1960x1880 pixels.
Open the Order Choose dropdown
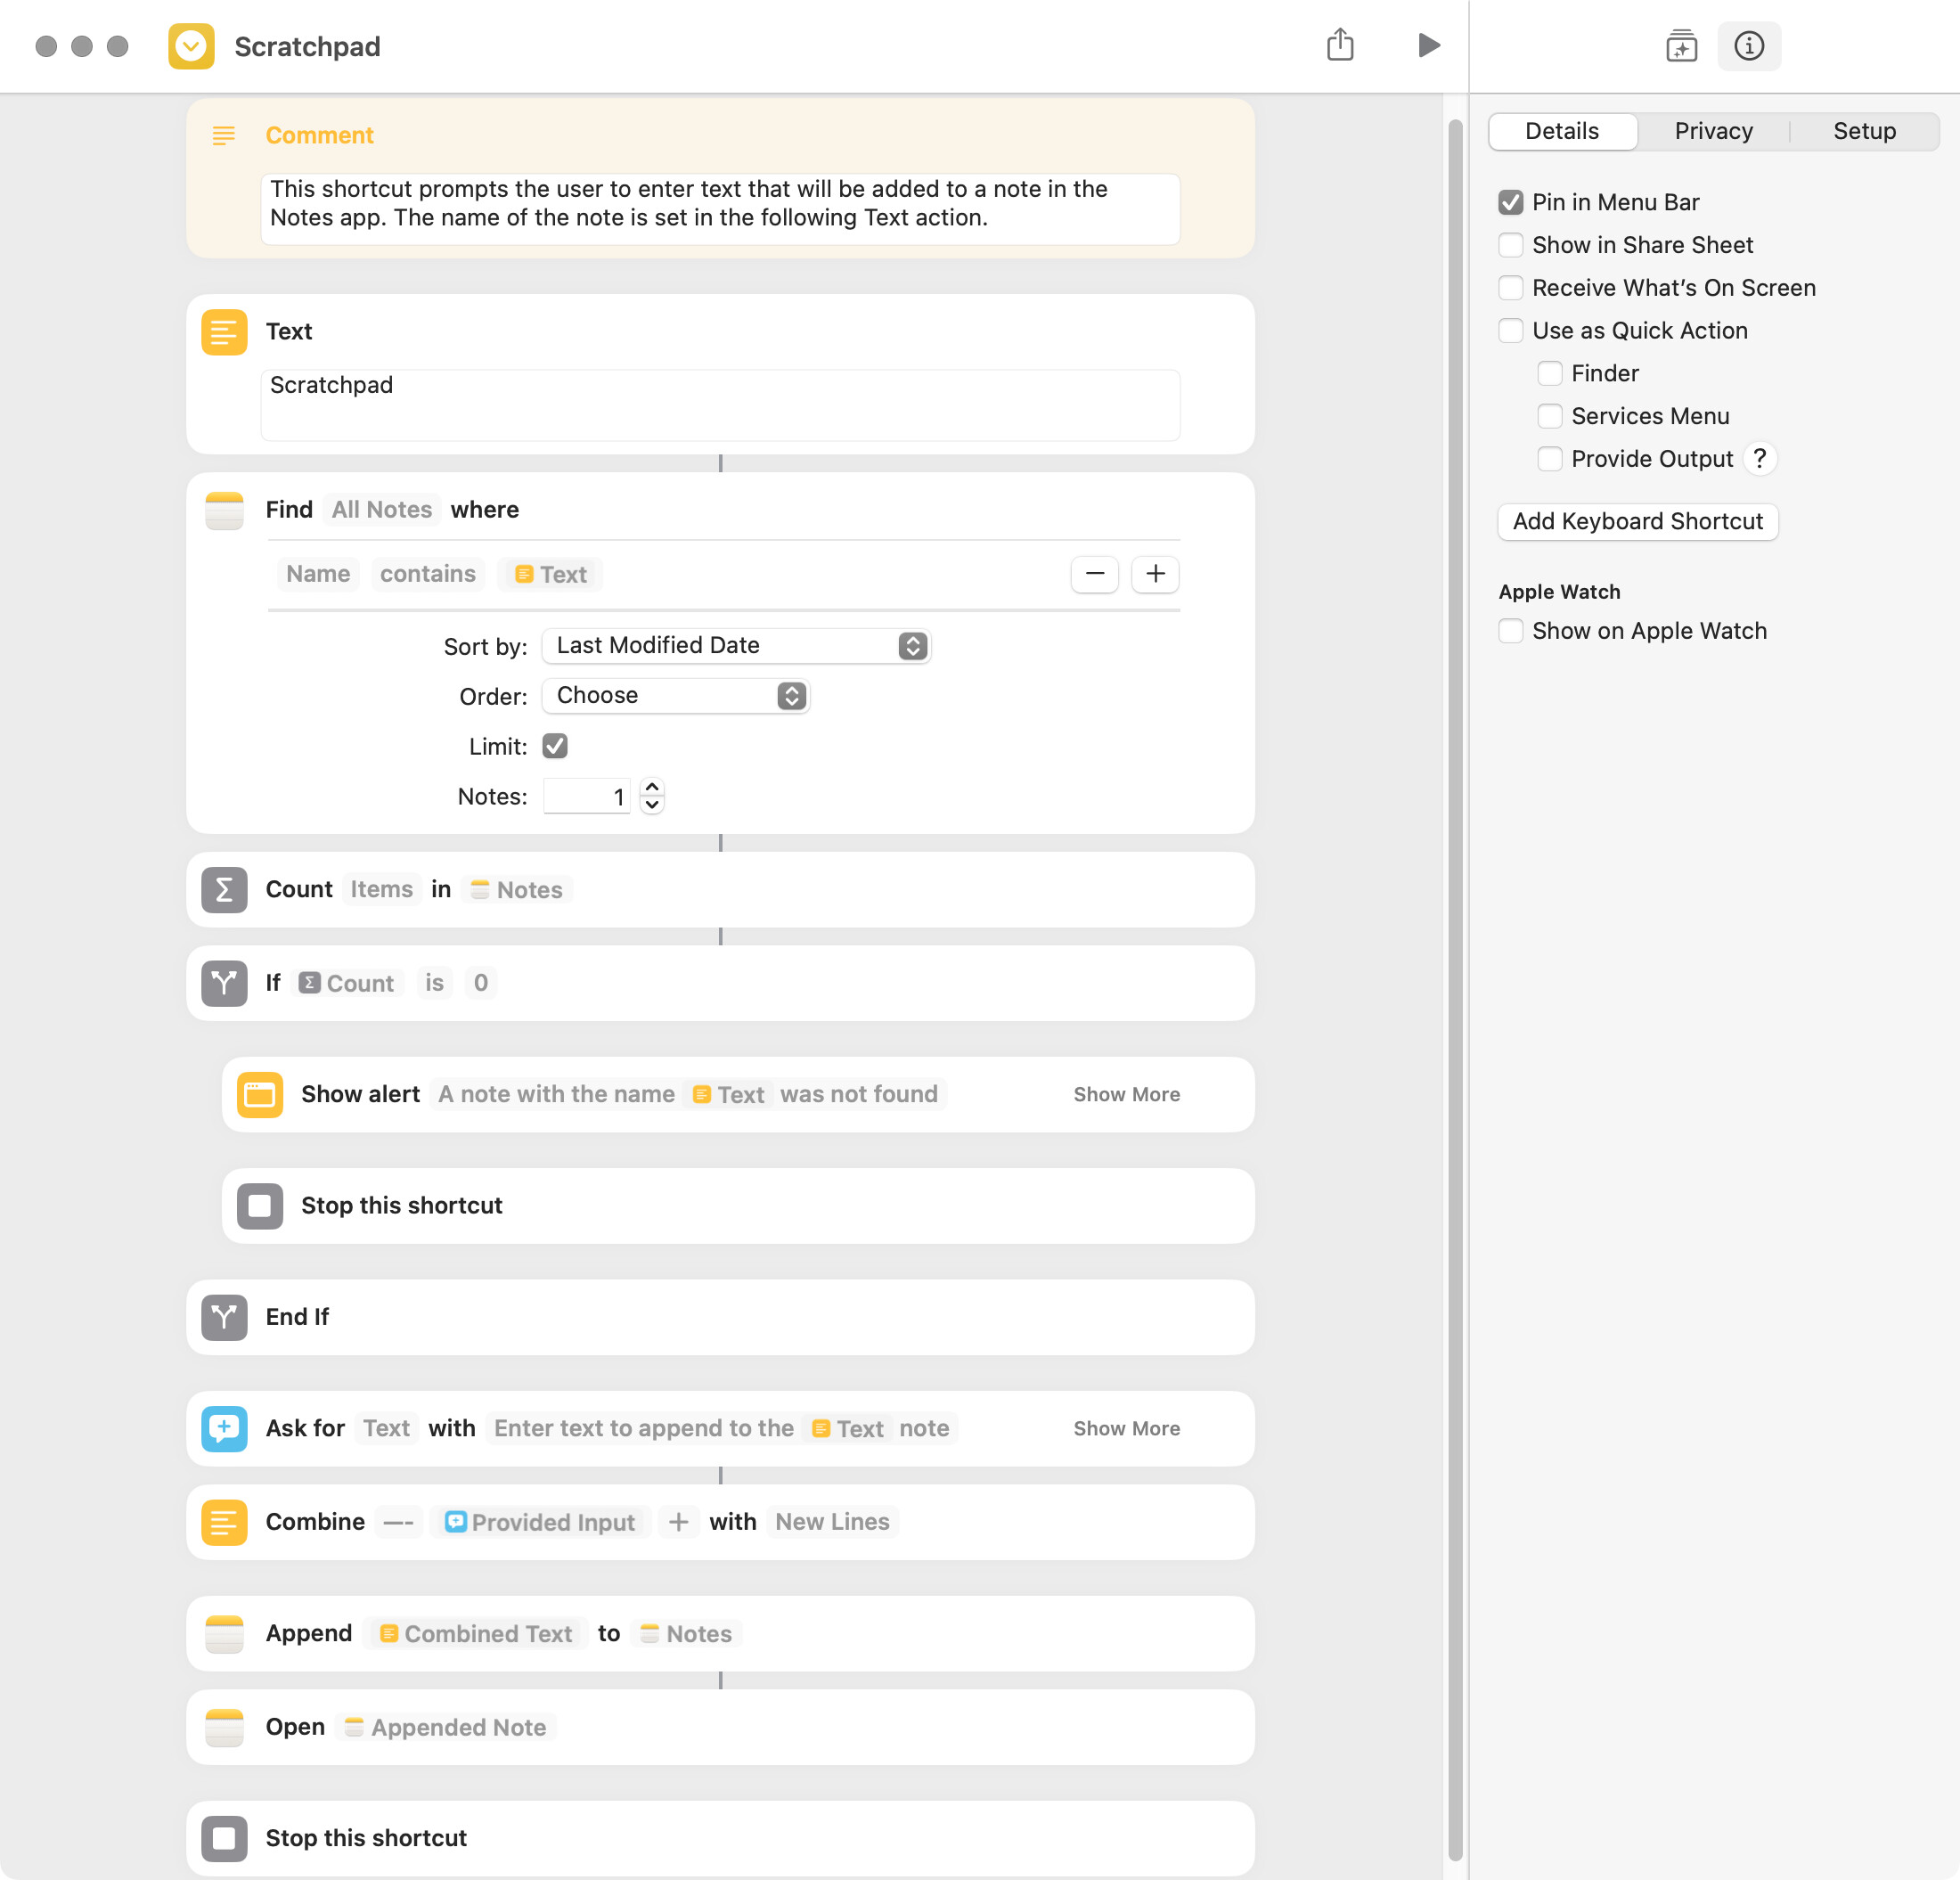pyautogui.click(x=675, y=696)
